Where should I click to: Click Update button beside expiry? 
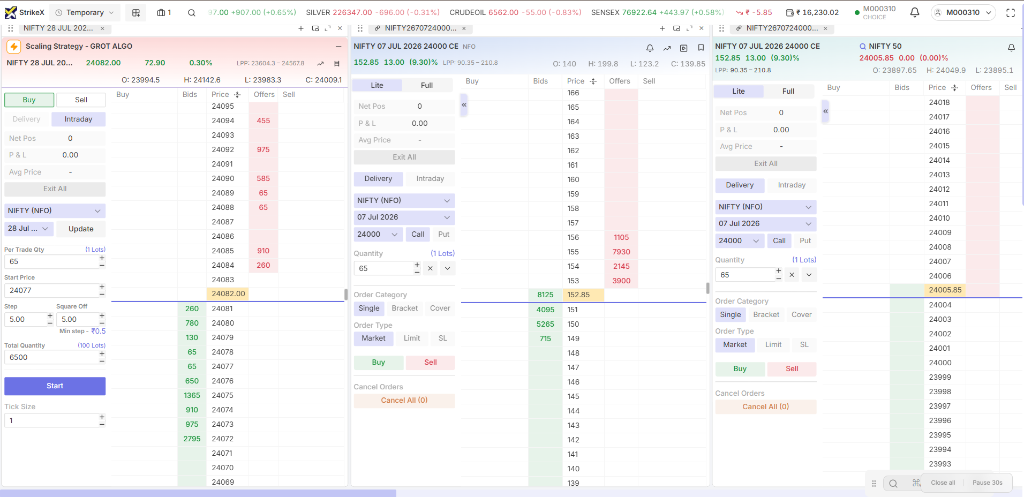81,229
